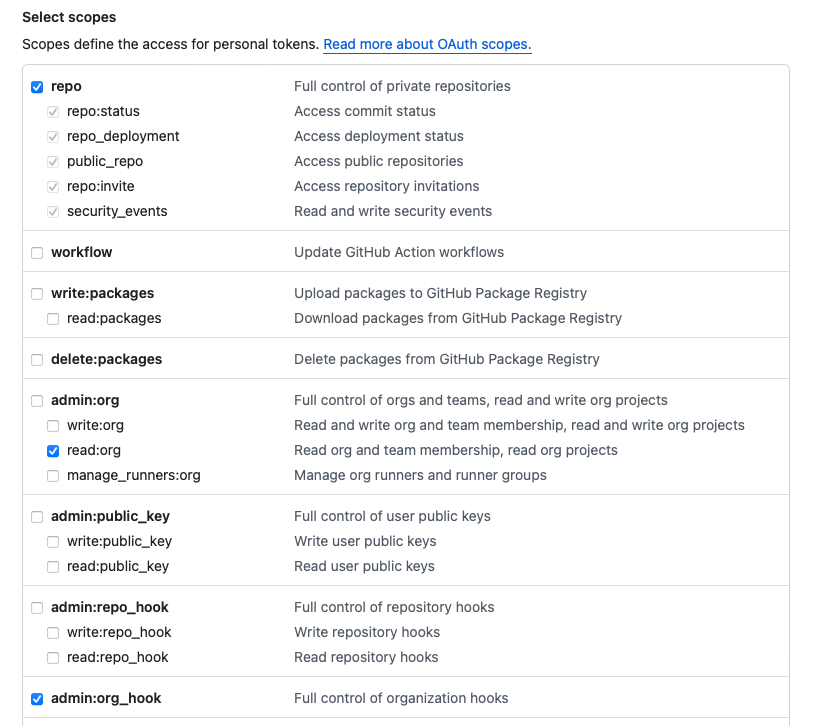Check the admin:public_key scope
820x726 pixels.
tap(37, 517)
